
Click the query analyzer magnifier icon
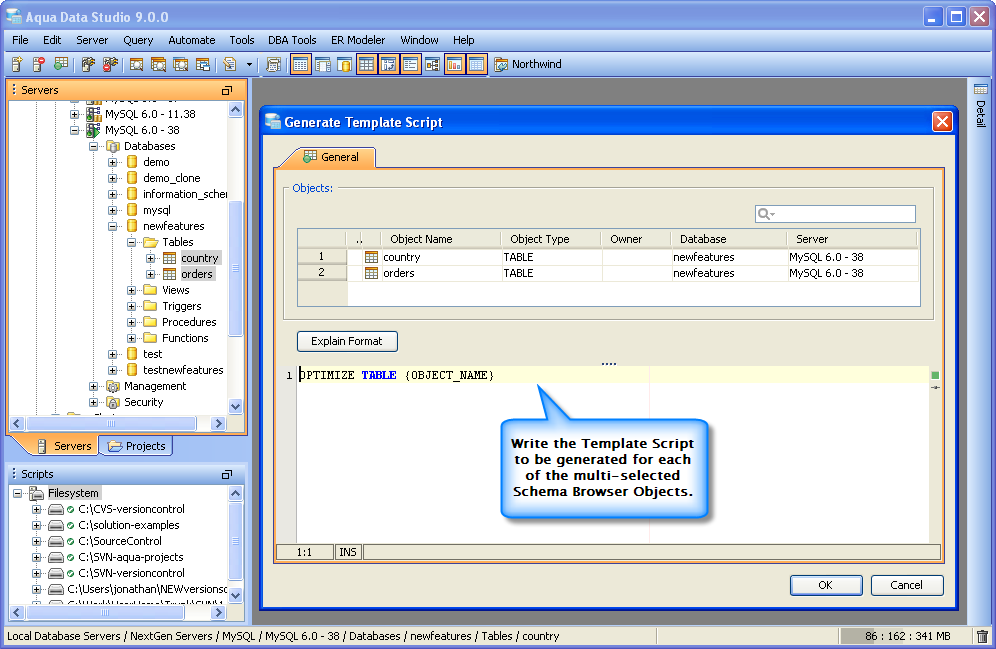click(136, 64)
